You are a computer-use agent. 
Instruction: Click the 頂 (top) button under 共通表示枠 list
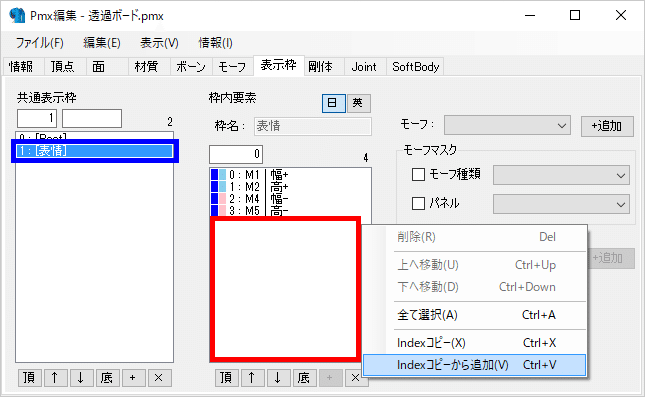click(29, 378)
